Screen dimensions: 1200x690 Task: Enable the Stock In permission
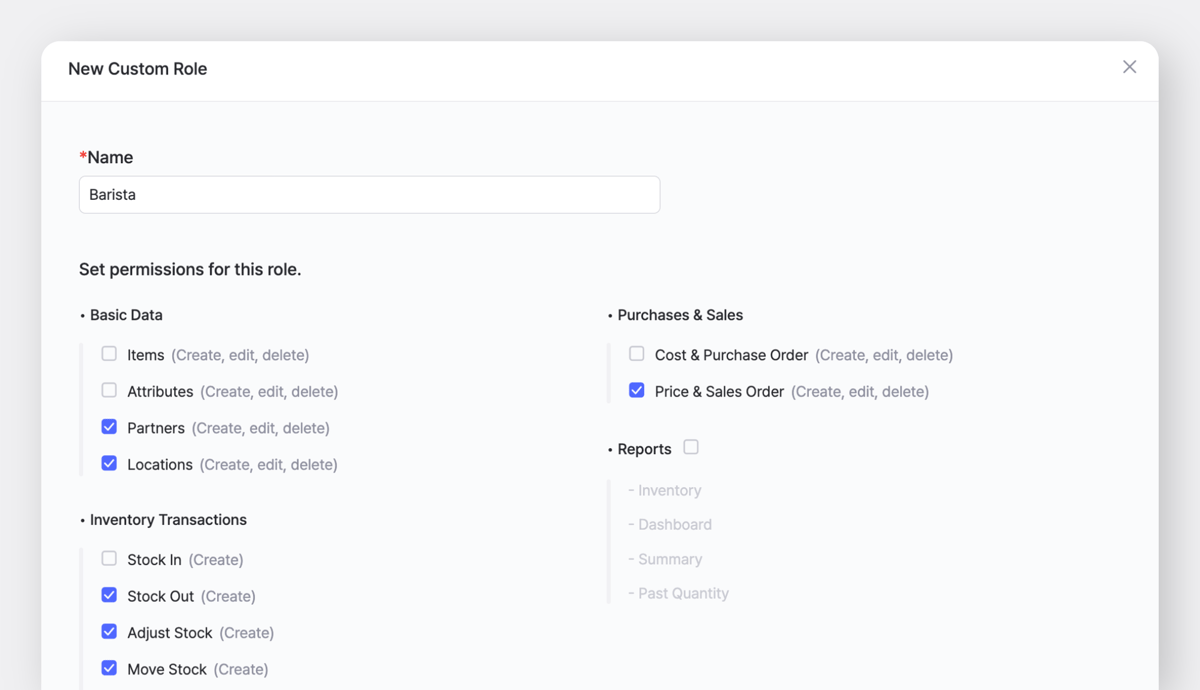[108, 558]
